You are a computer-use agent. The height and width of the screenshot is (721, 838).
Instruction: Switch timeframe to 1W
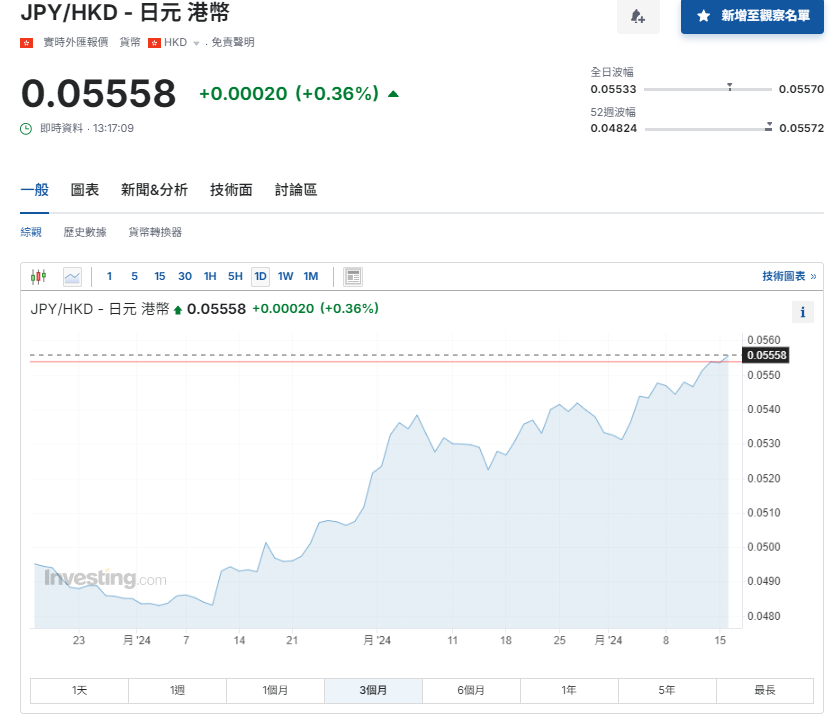[286, 276]
